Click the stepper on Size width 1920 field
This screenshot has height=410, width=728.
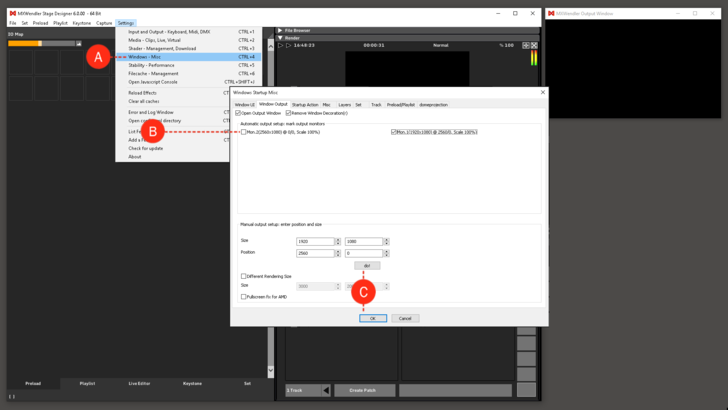[338, 241]
